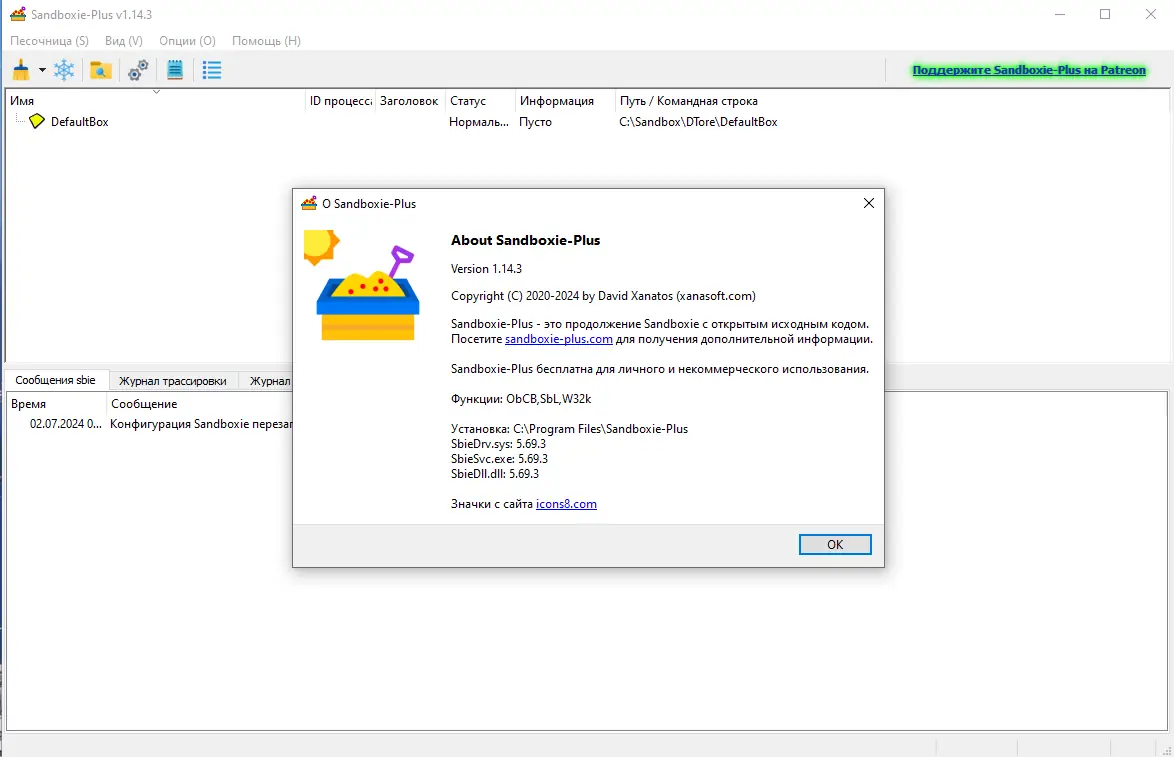This screenshot has height=757, width=1174.
Task: Click the snowflake icon in the toolbar
Action: pyautogui.click(x=64, y=70)
